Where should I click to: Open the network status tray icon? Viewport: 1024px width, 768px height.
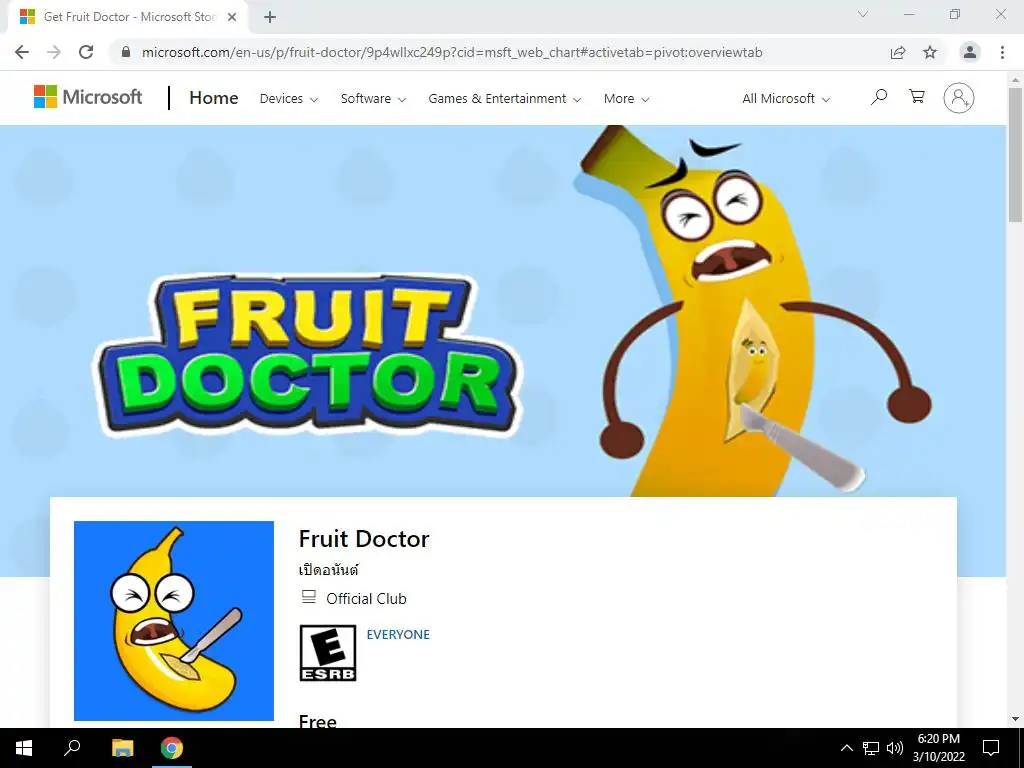pyautogui.click(x=871, y=748)
